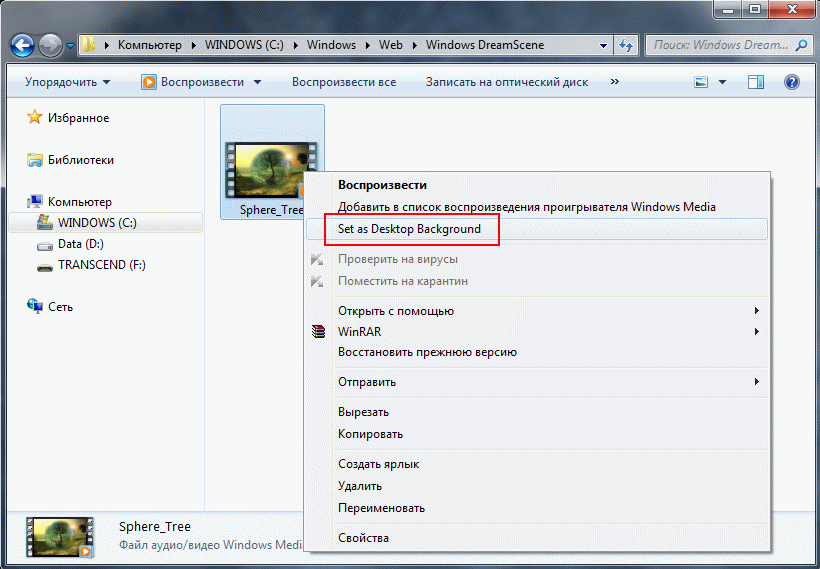The height and width of the screenshot is (569, 820).
Task: Select the Data (D:) drive in sidebar
Action: (81, 244)
